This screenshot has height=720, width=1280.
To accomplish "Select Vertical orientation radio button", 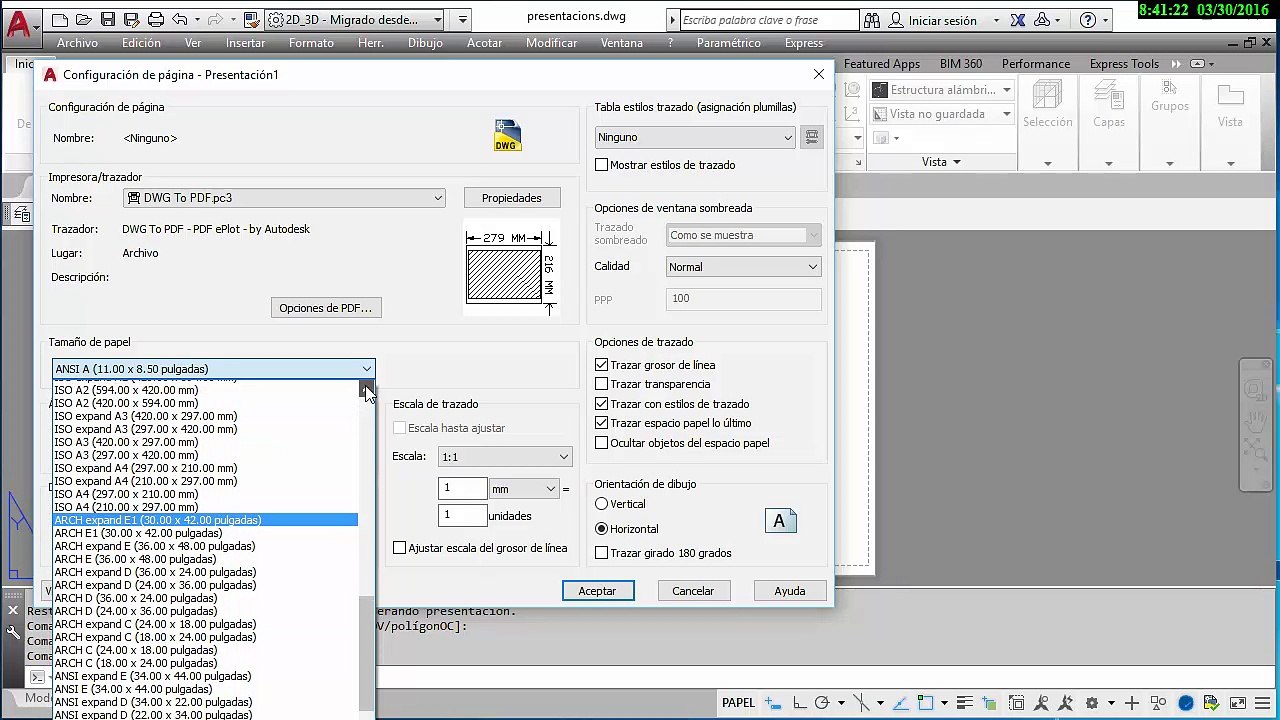I will click(602, 504).
